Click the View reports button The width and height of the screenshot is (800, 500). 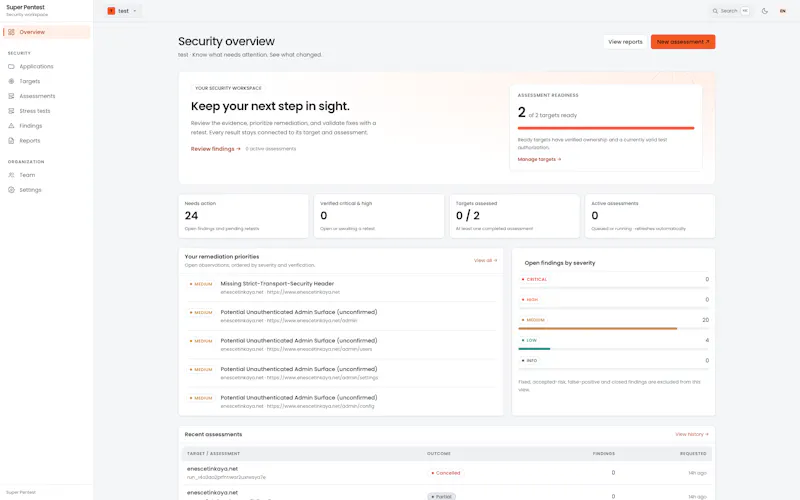[x=625, y=42]
